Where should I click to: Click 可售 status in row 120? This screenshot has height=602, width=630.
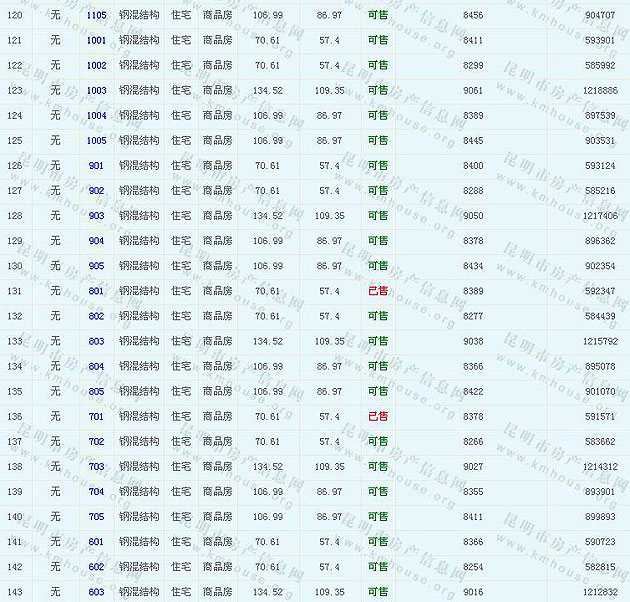[x=378, y=16]
